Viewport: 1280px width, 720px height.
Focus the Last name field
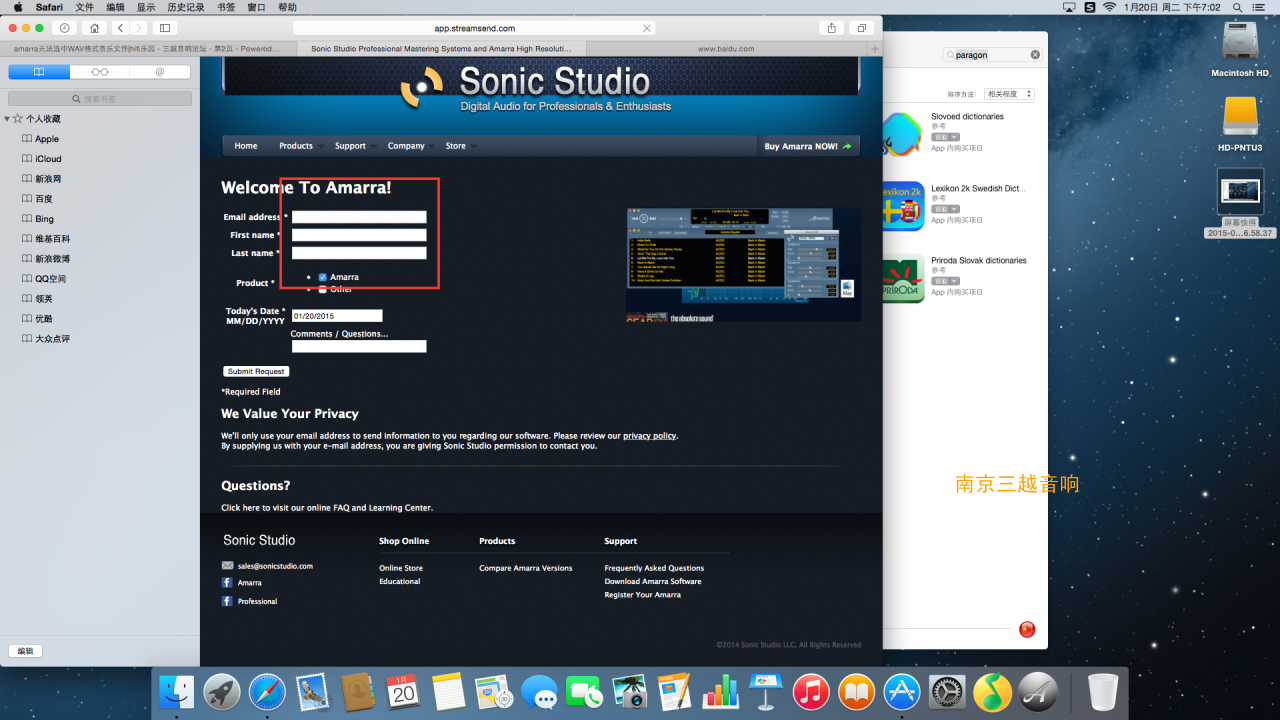[x=359, y=253]
